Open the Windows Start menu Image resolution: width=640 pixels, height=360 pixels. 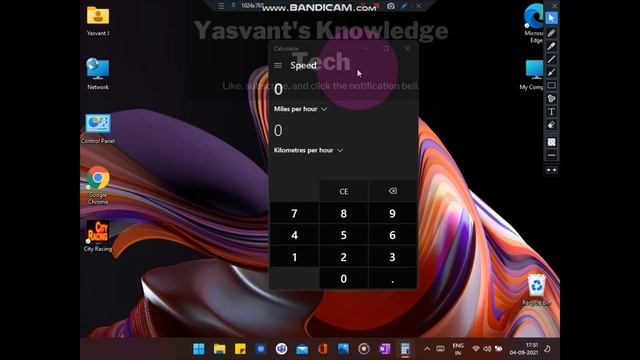[199, 349]
